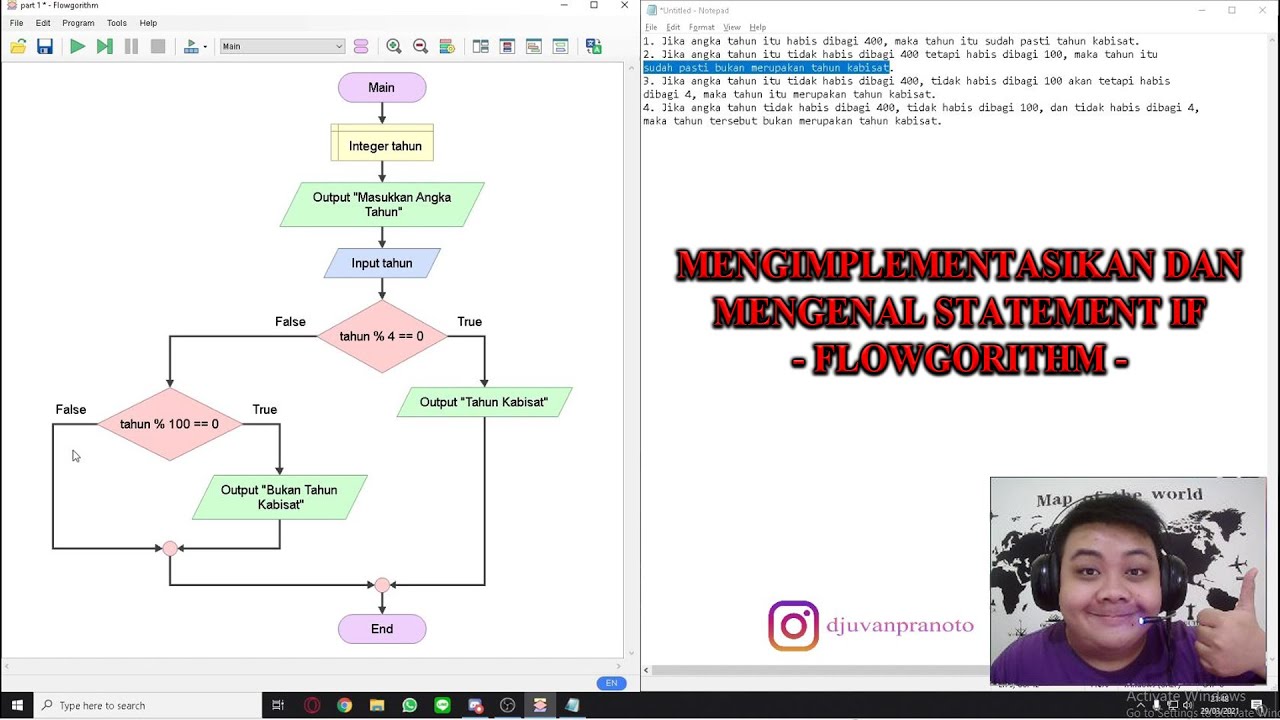This screenshot has height=720, width=1280.
Task: Open Flowgorithm Program menu
Action: tap(78, 23)
